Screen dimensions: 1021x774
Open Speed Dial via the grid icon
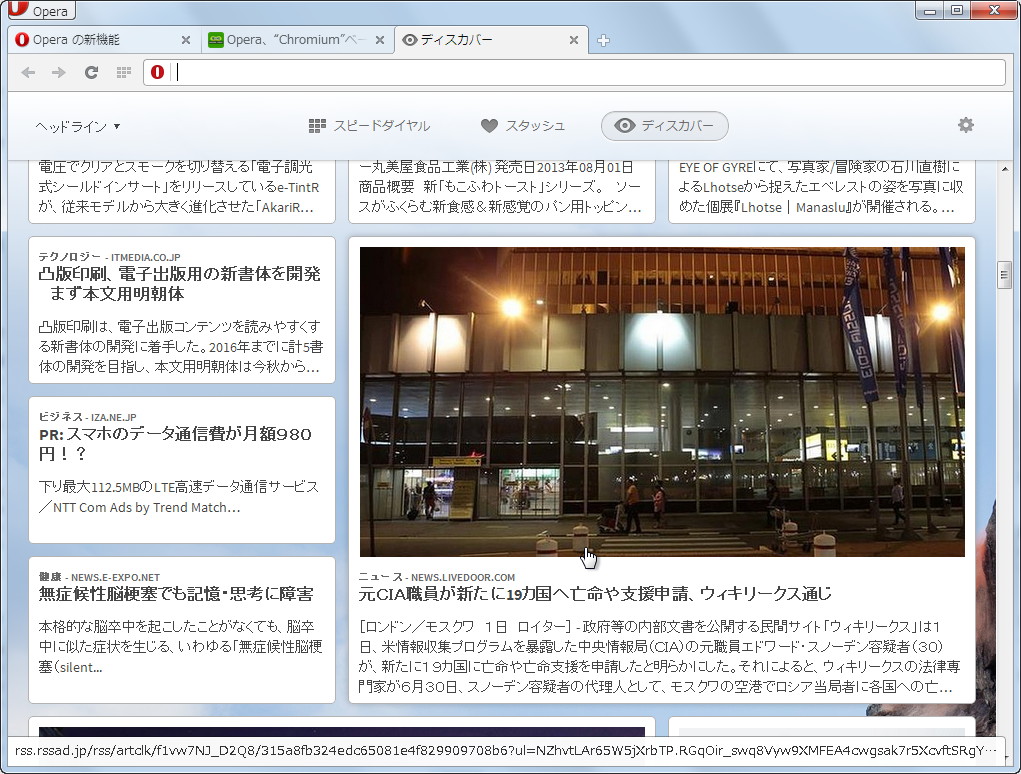tap(124, 72)
